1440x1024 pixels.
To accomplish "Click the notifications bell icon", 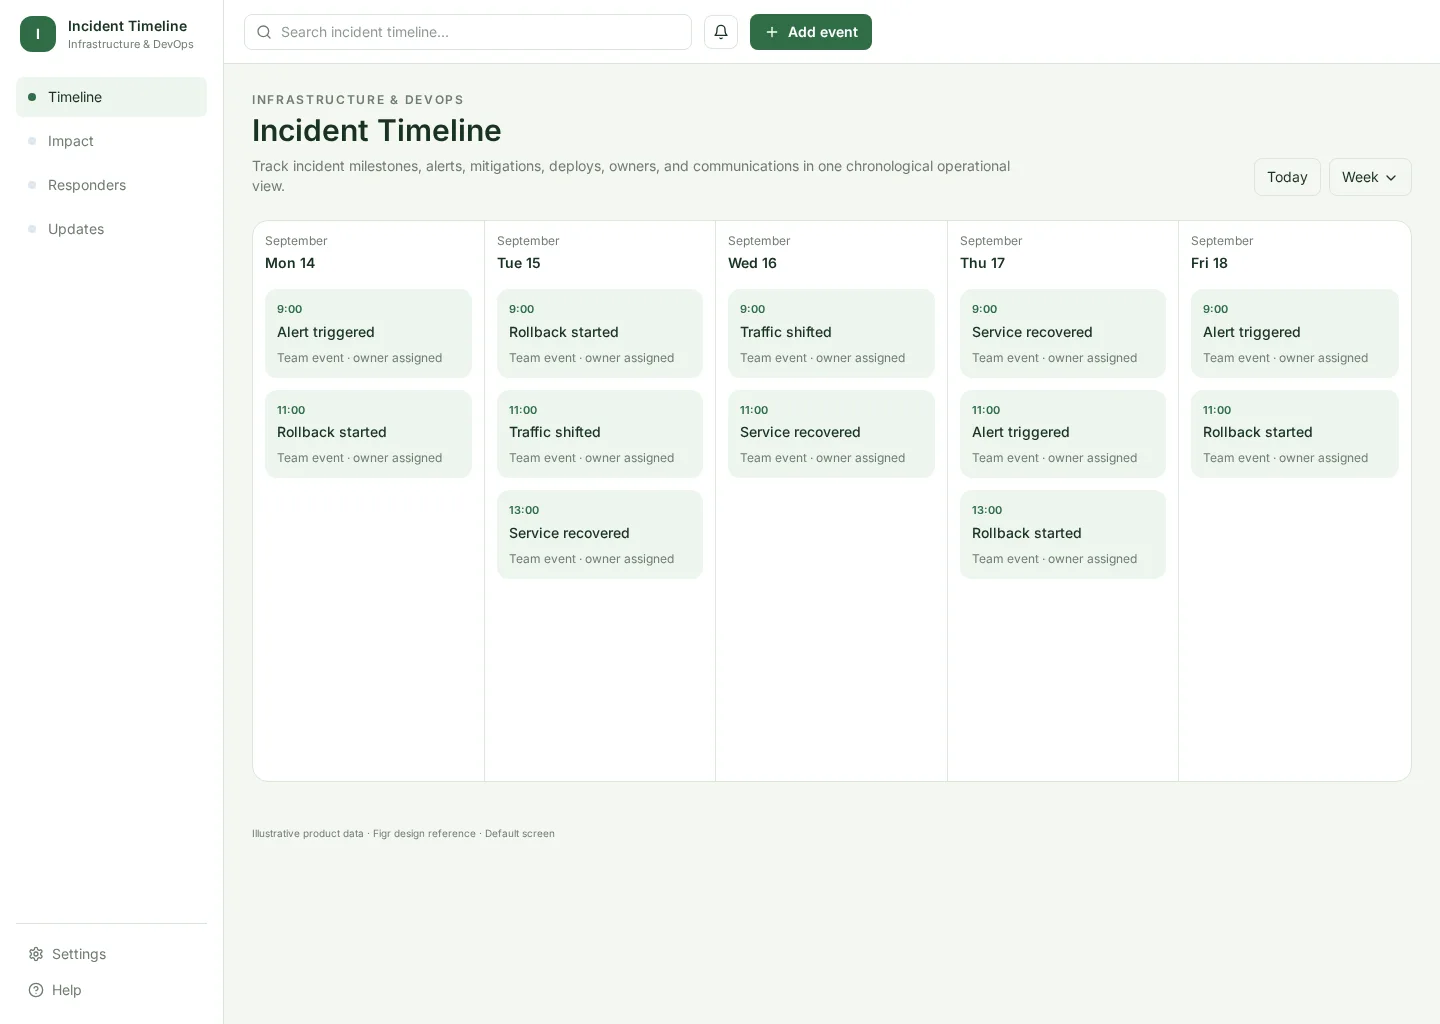I will (x=721, y=32).
